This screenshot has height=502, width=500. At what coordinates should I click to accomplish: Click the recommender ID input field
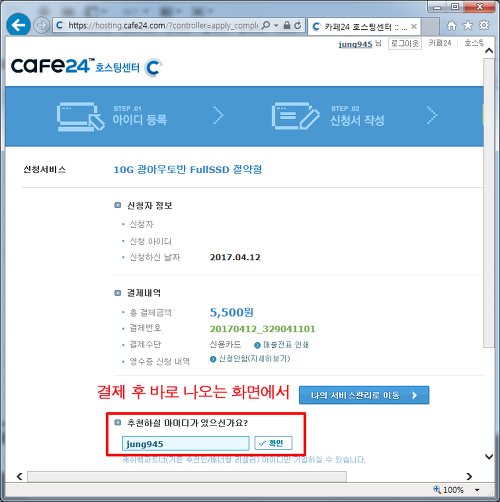click(x=185, y=444)
